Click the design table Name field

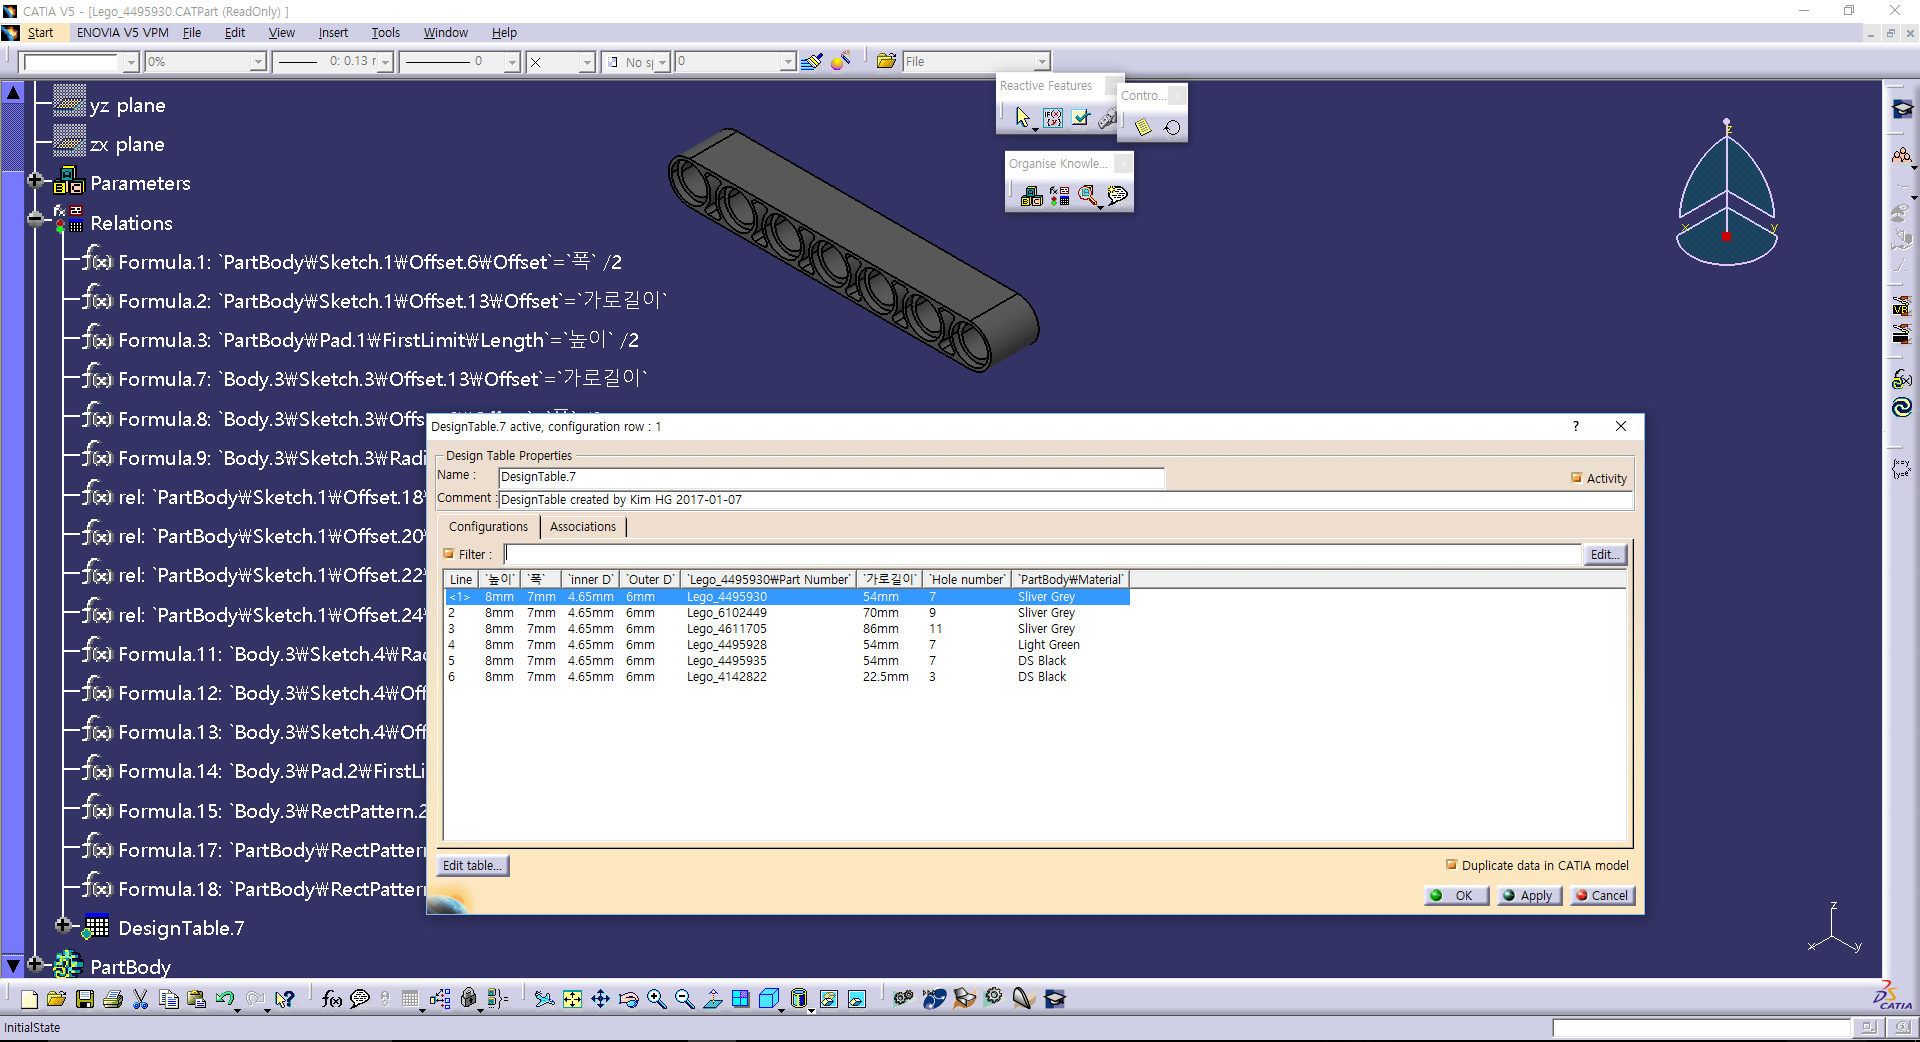click(x=831, y=477)
